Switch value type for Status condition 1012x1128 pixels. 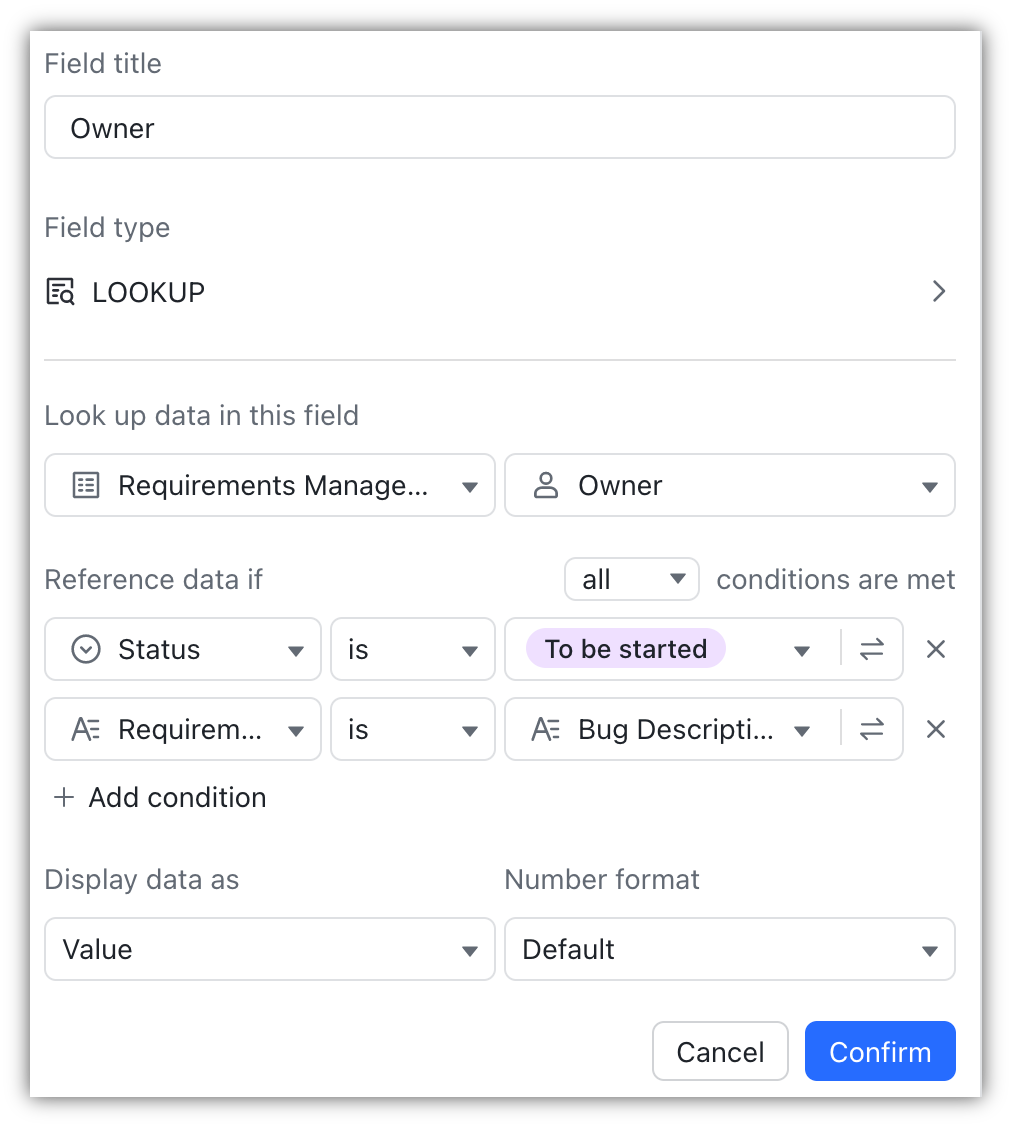[x=872, y=650]
